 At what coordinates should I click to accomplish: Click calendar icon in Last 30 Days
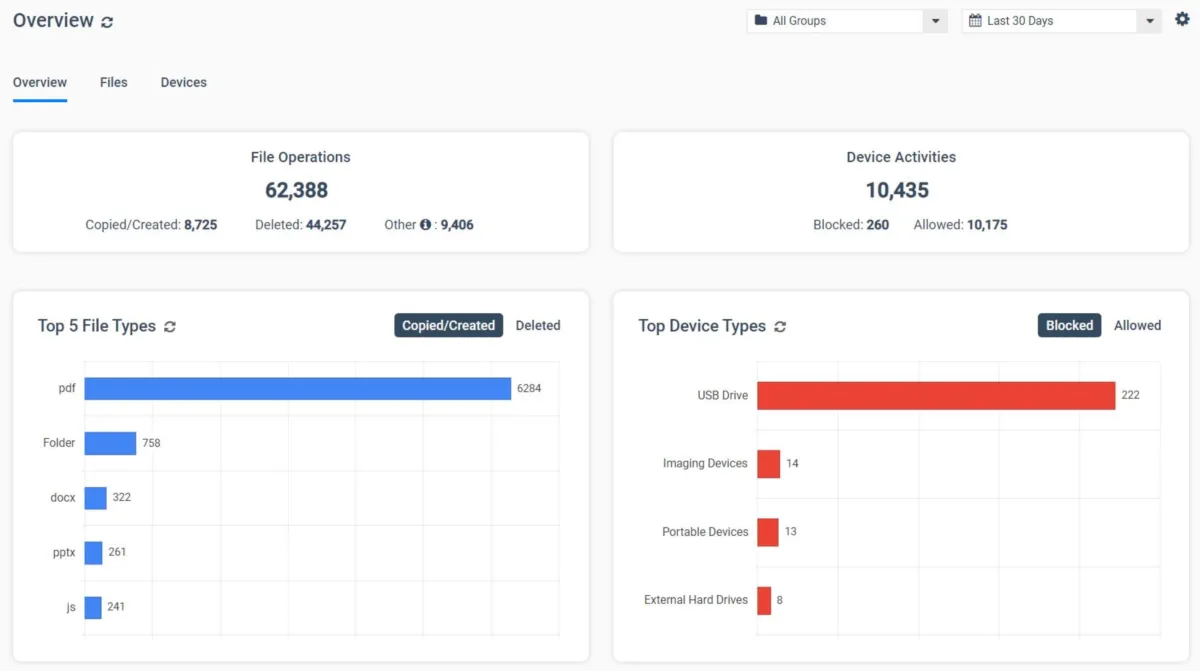click(x=975, y=21)
